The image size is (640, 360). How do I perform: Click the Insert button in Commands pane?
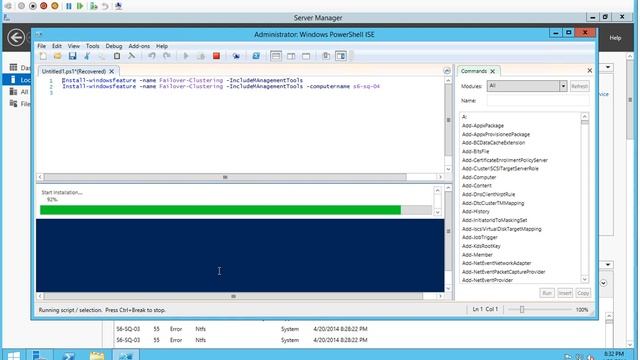click(x=565, y=293)
